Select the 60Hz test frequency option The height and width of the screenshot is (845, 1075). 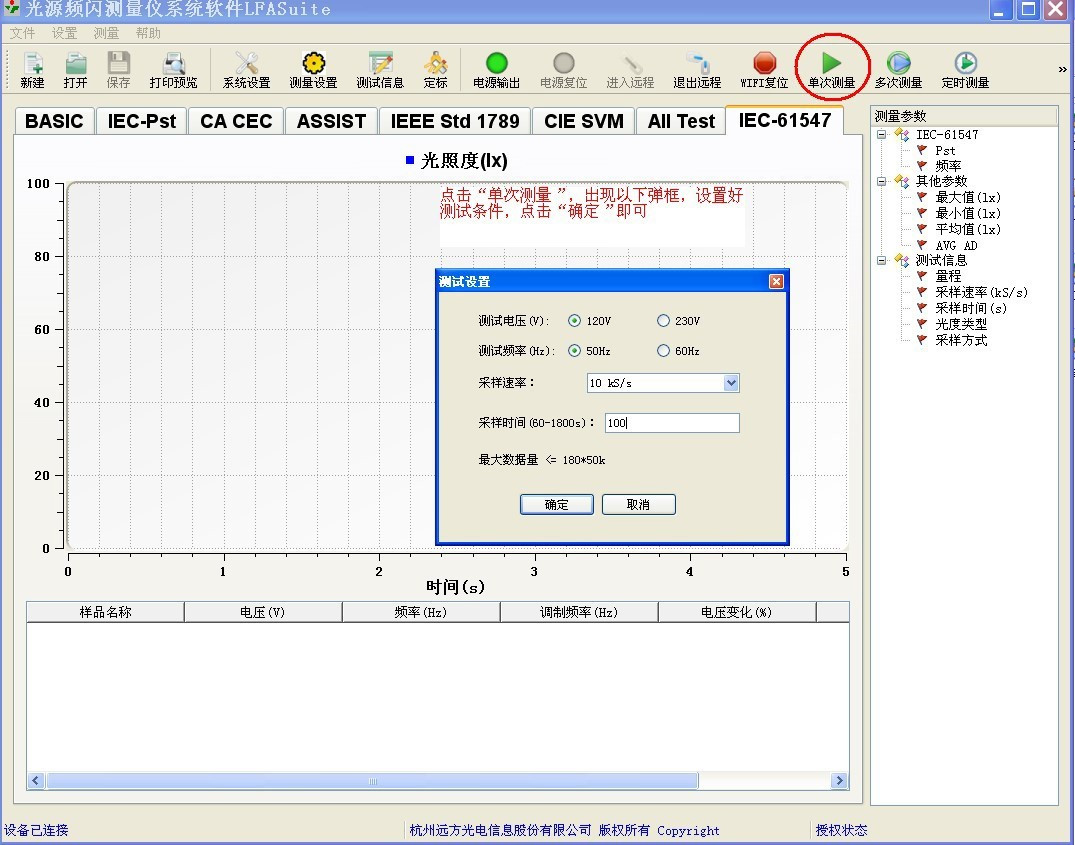point(663,351)
